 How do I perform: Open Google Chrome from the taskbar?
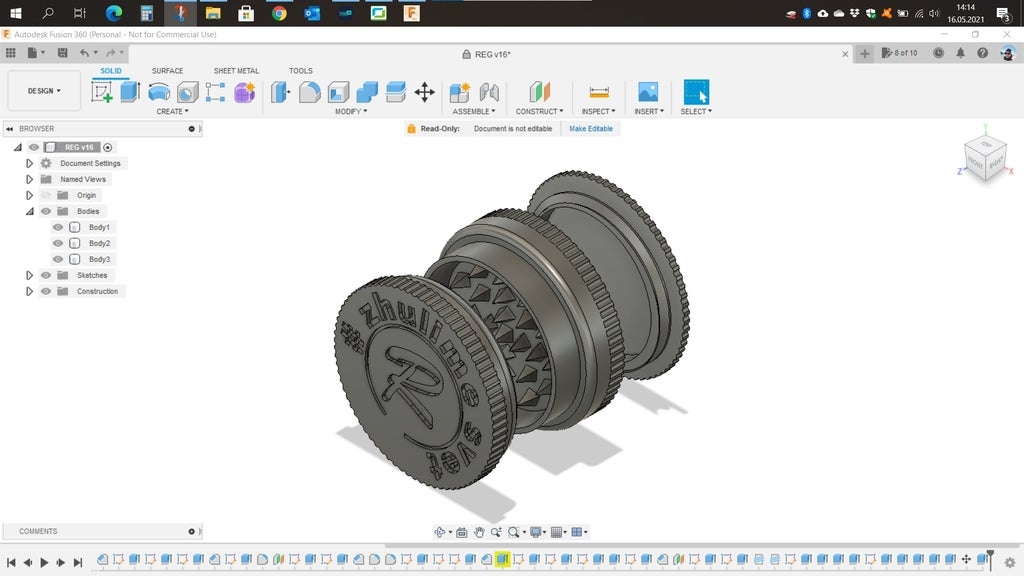tap(279, 13)
